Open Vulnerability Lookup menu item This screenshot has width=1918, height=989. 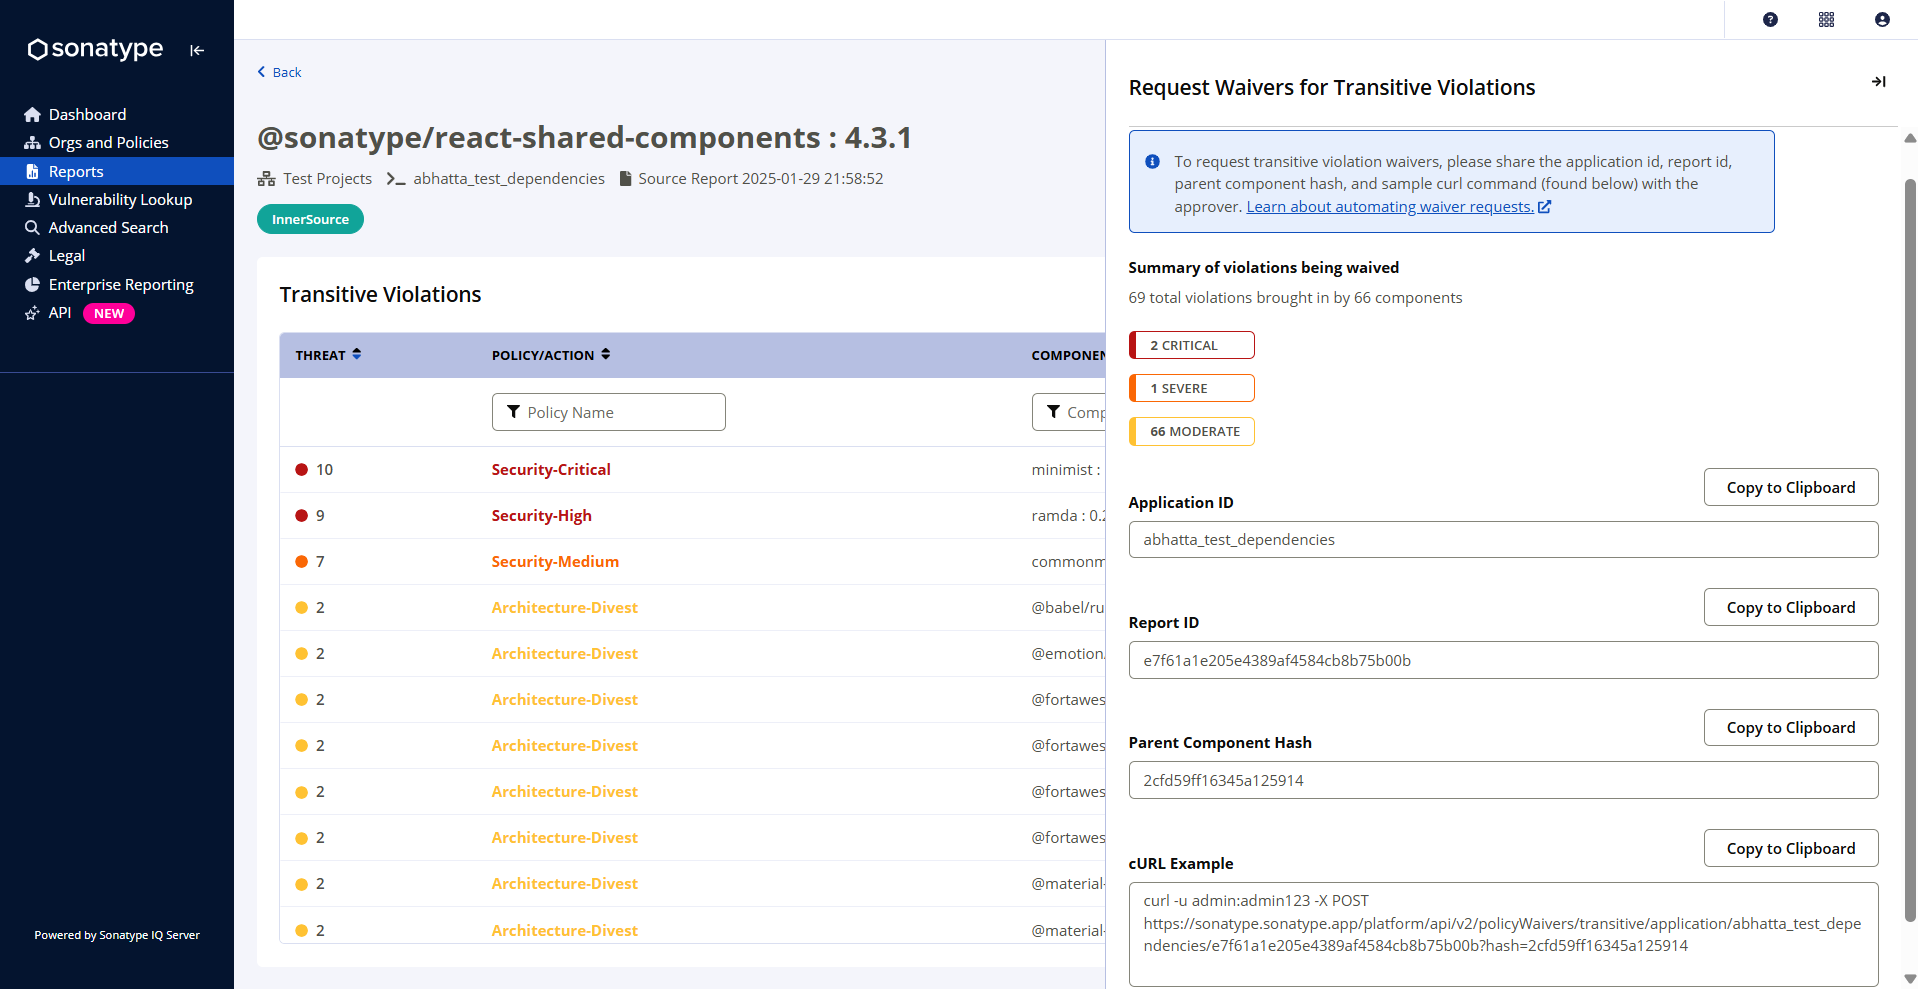117,200
